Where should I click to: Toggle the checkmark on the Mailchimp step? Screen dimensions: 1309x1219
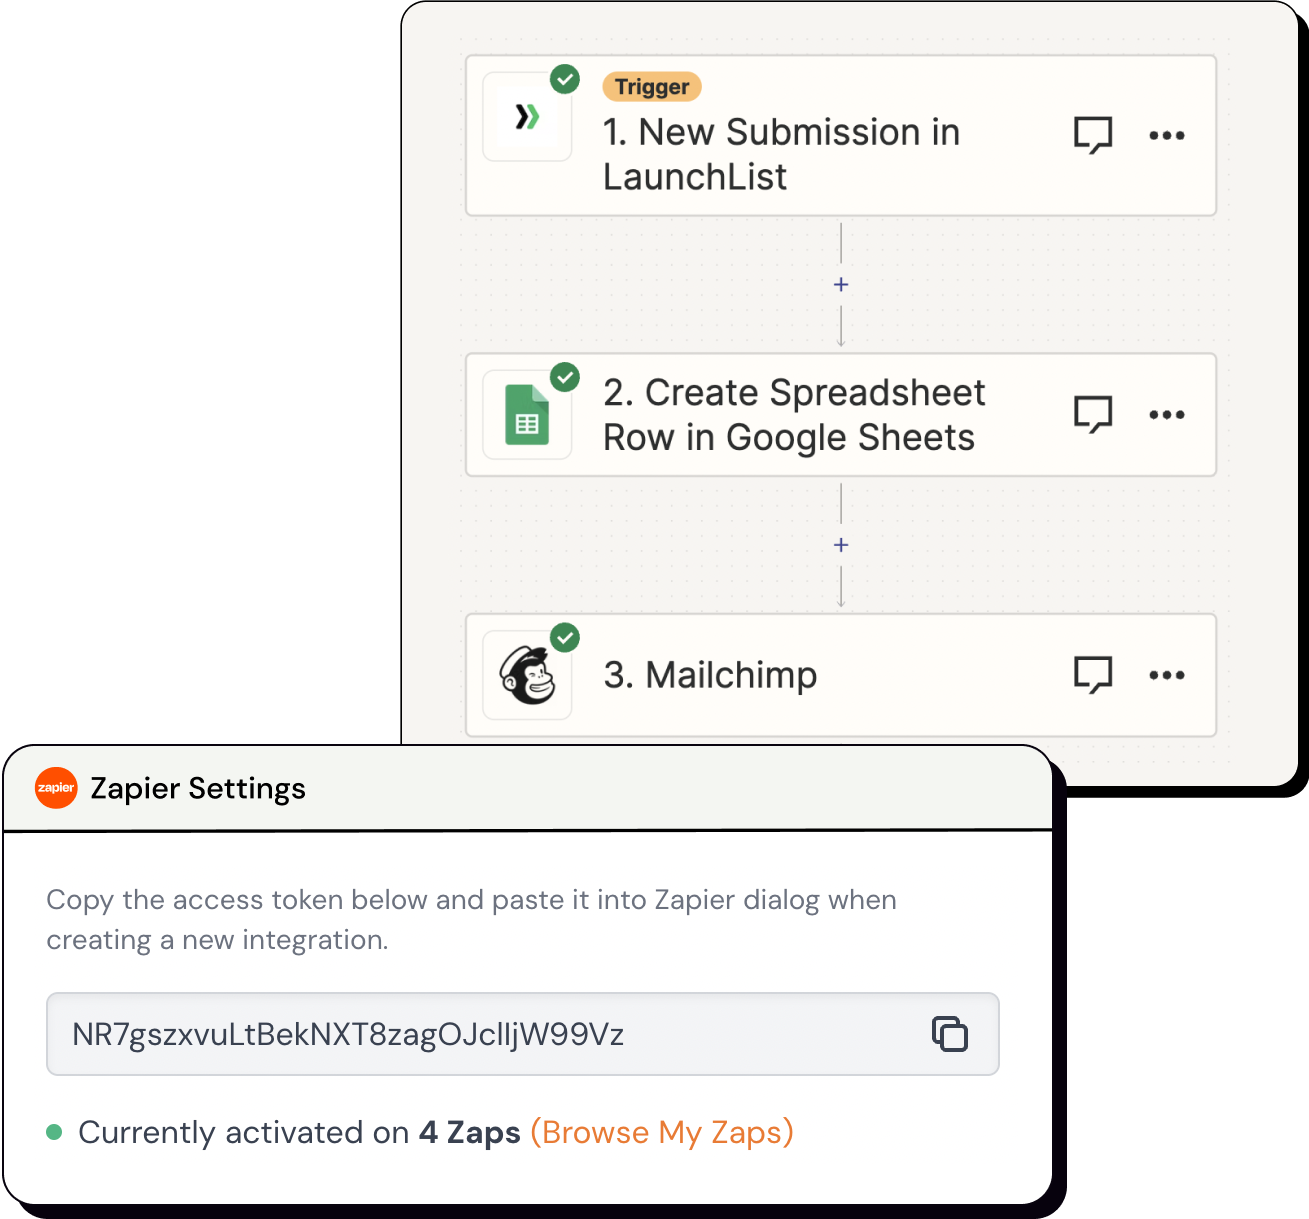[x=565, y=637]
